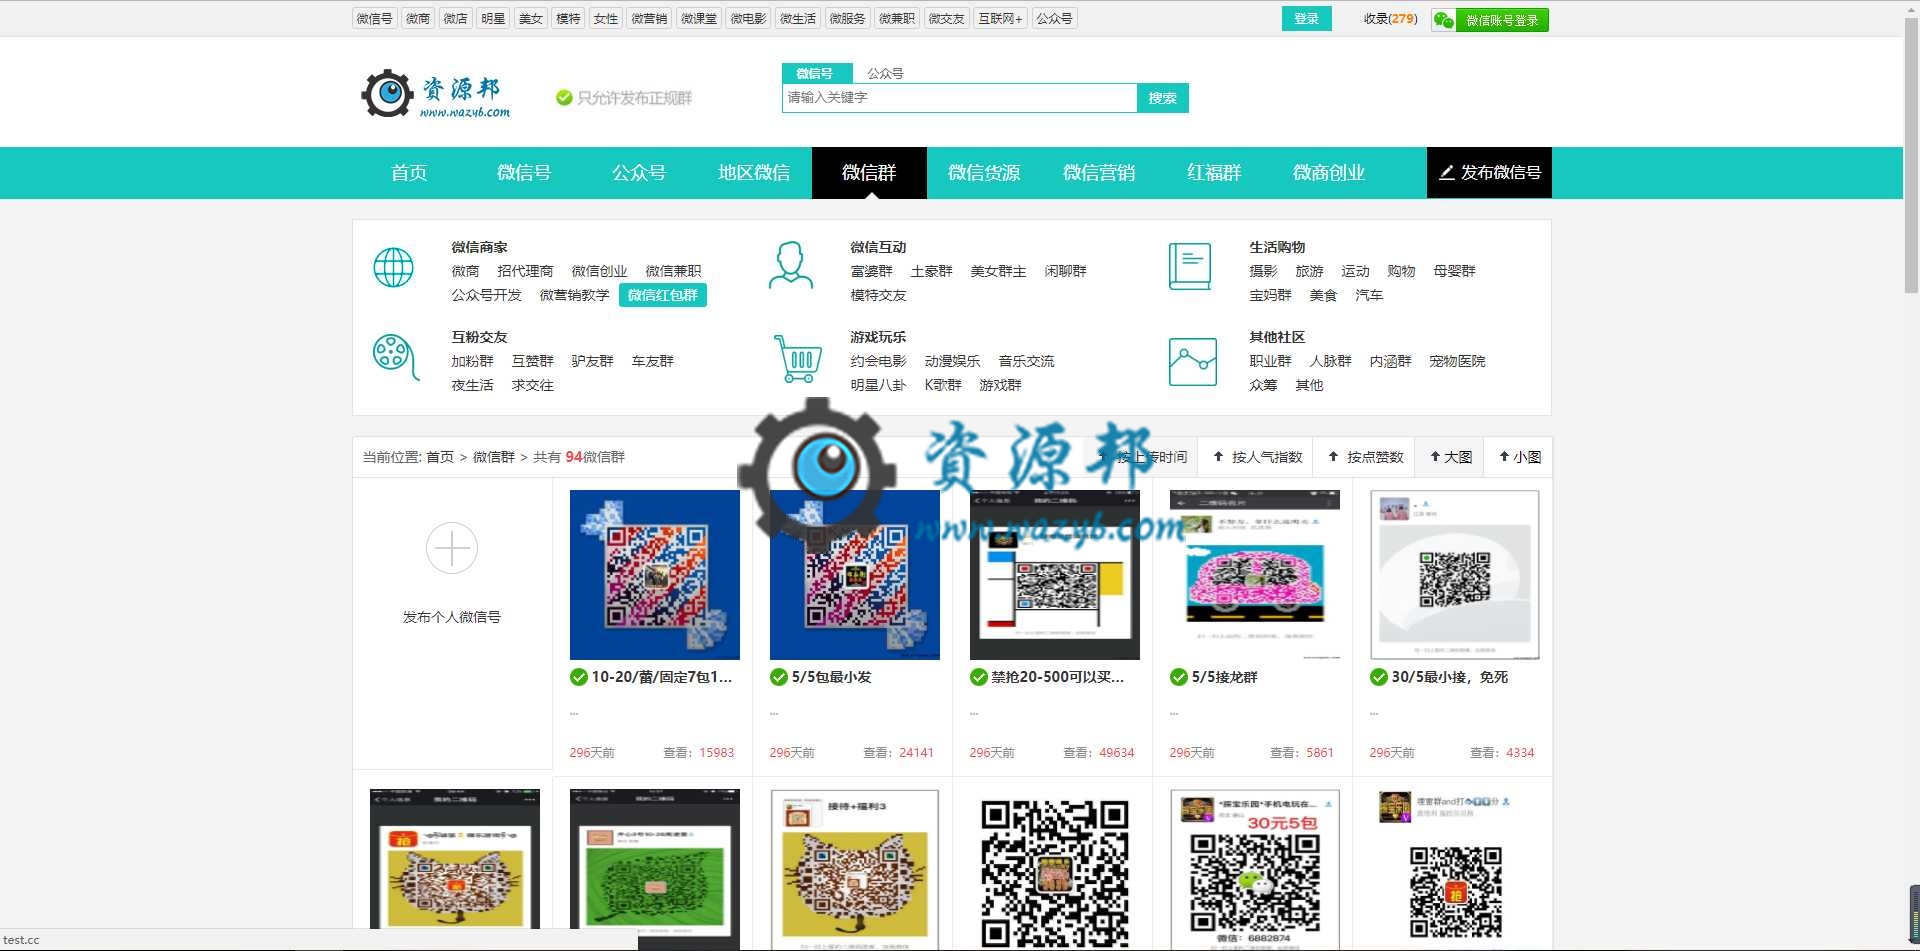Click the 游戏群 category link

coord(1000,385)
